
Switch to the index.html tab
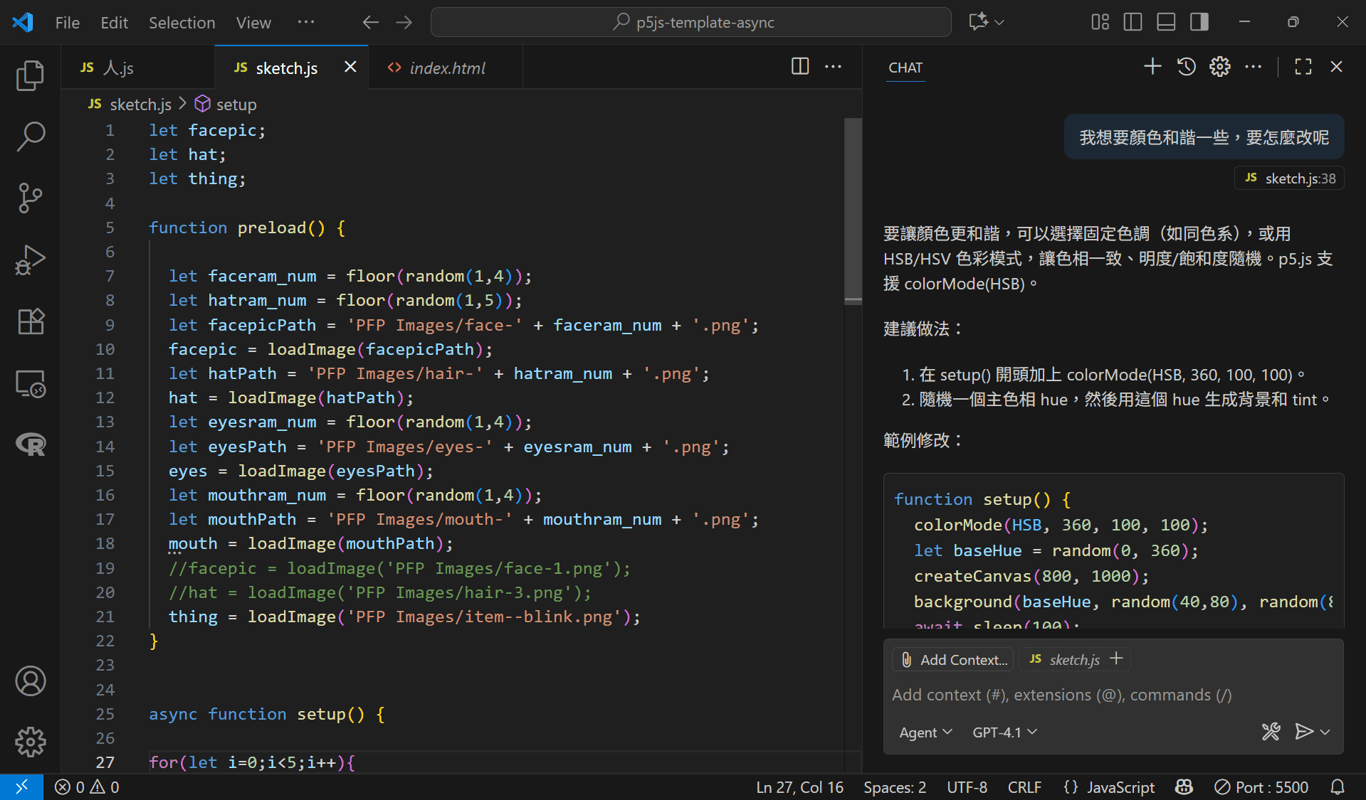[446, 68]
